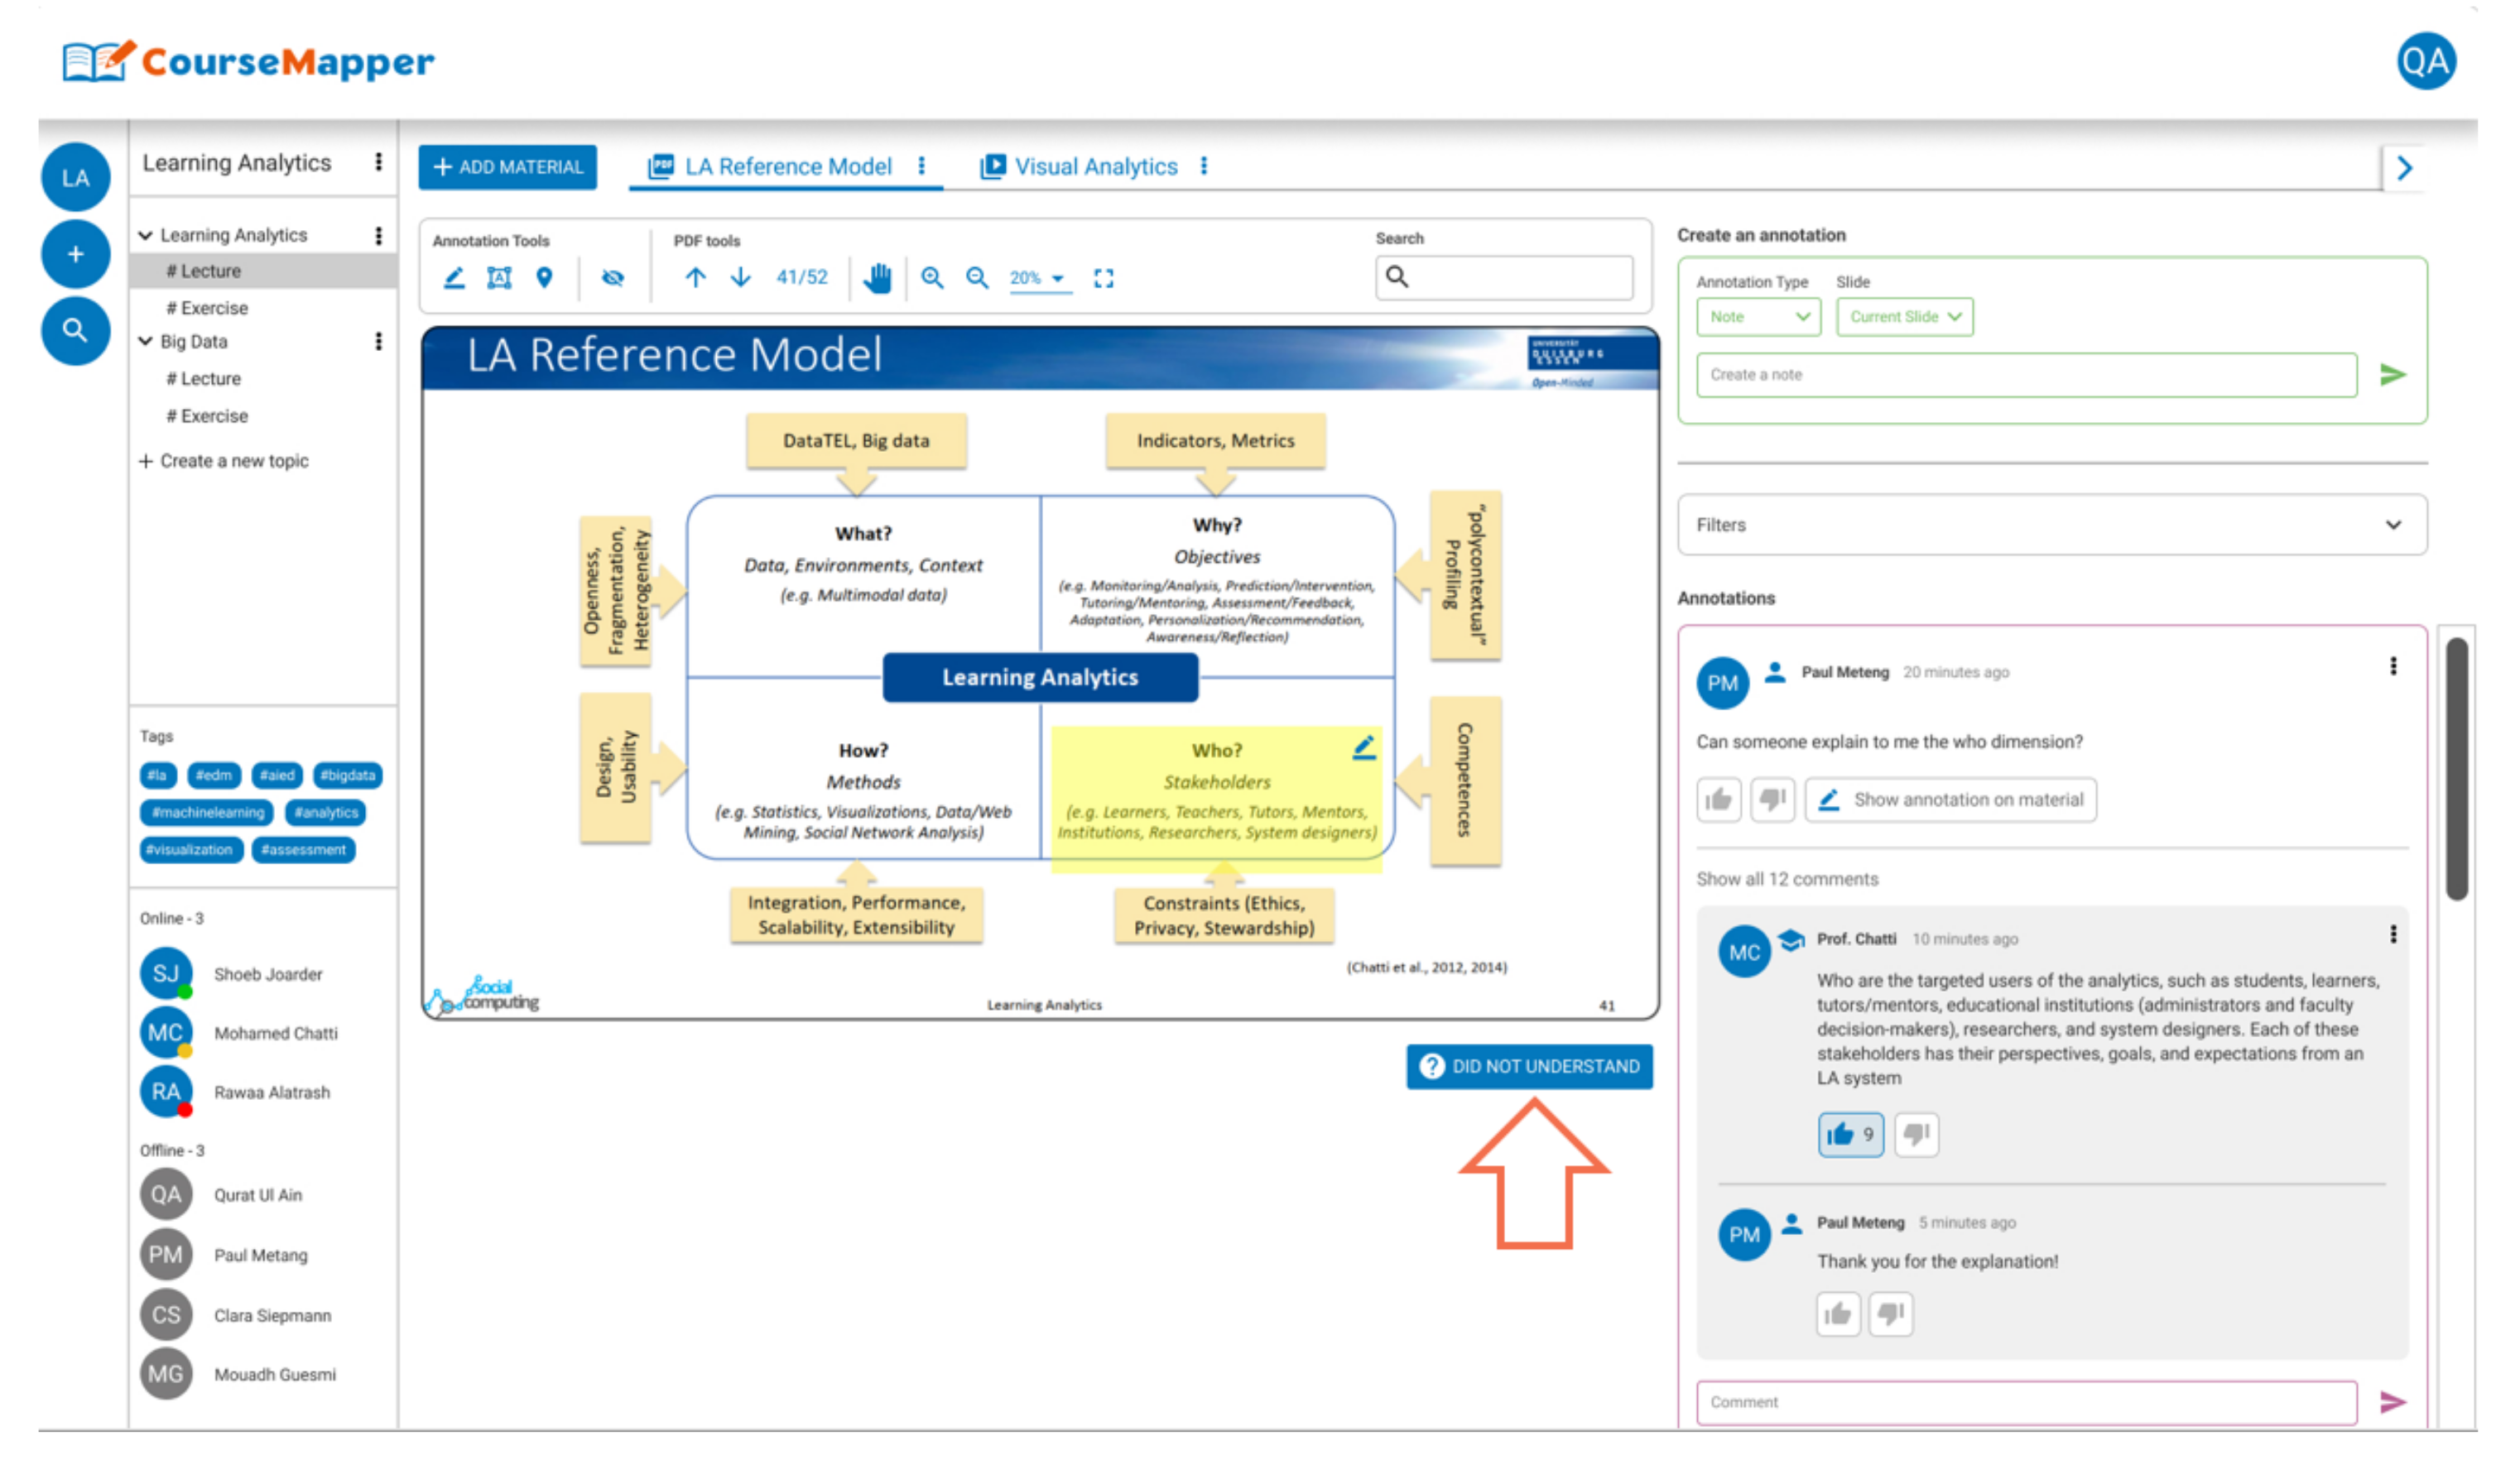
Task: Select the pin location annotation tool
Action: point(543,278)
